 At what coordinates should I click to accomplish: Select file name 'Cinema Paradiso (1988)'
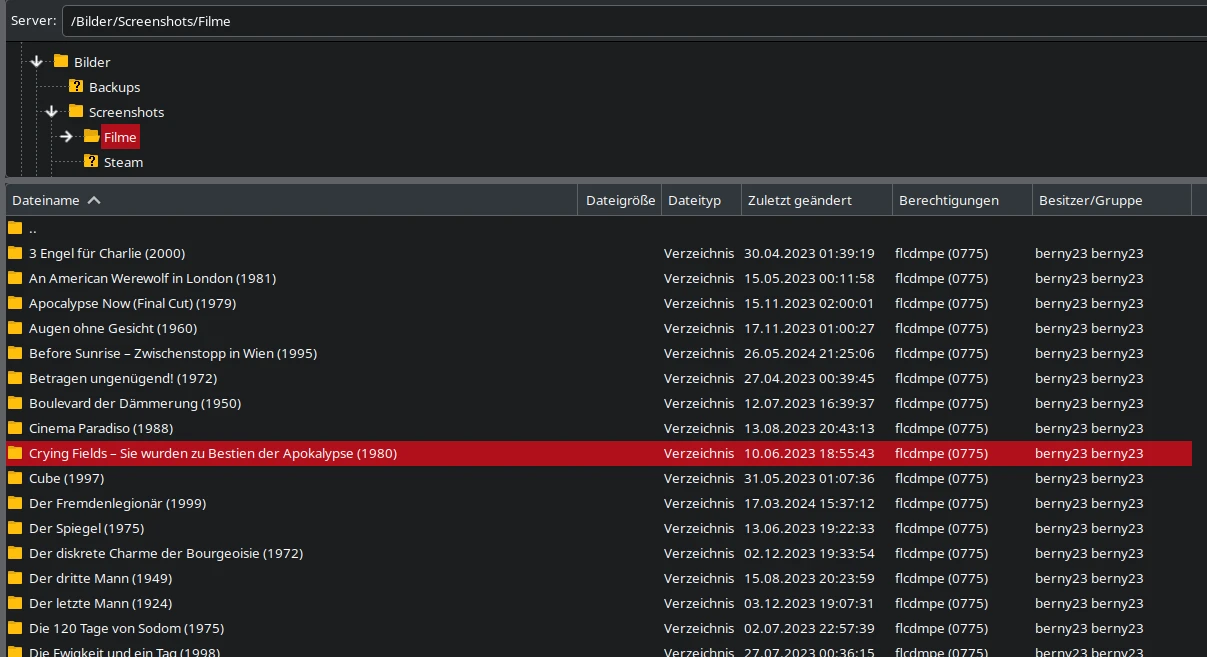[x=101, y=428]
